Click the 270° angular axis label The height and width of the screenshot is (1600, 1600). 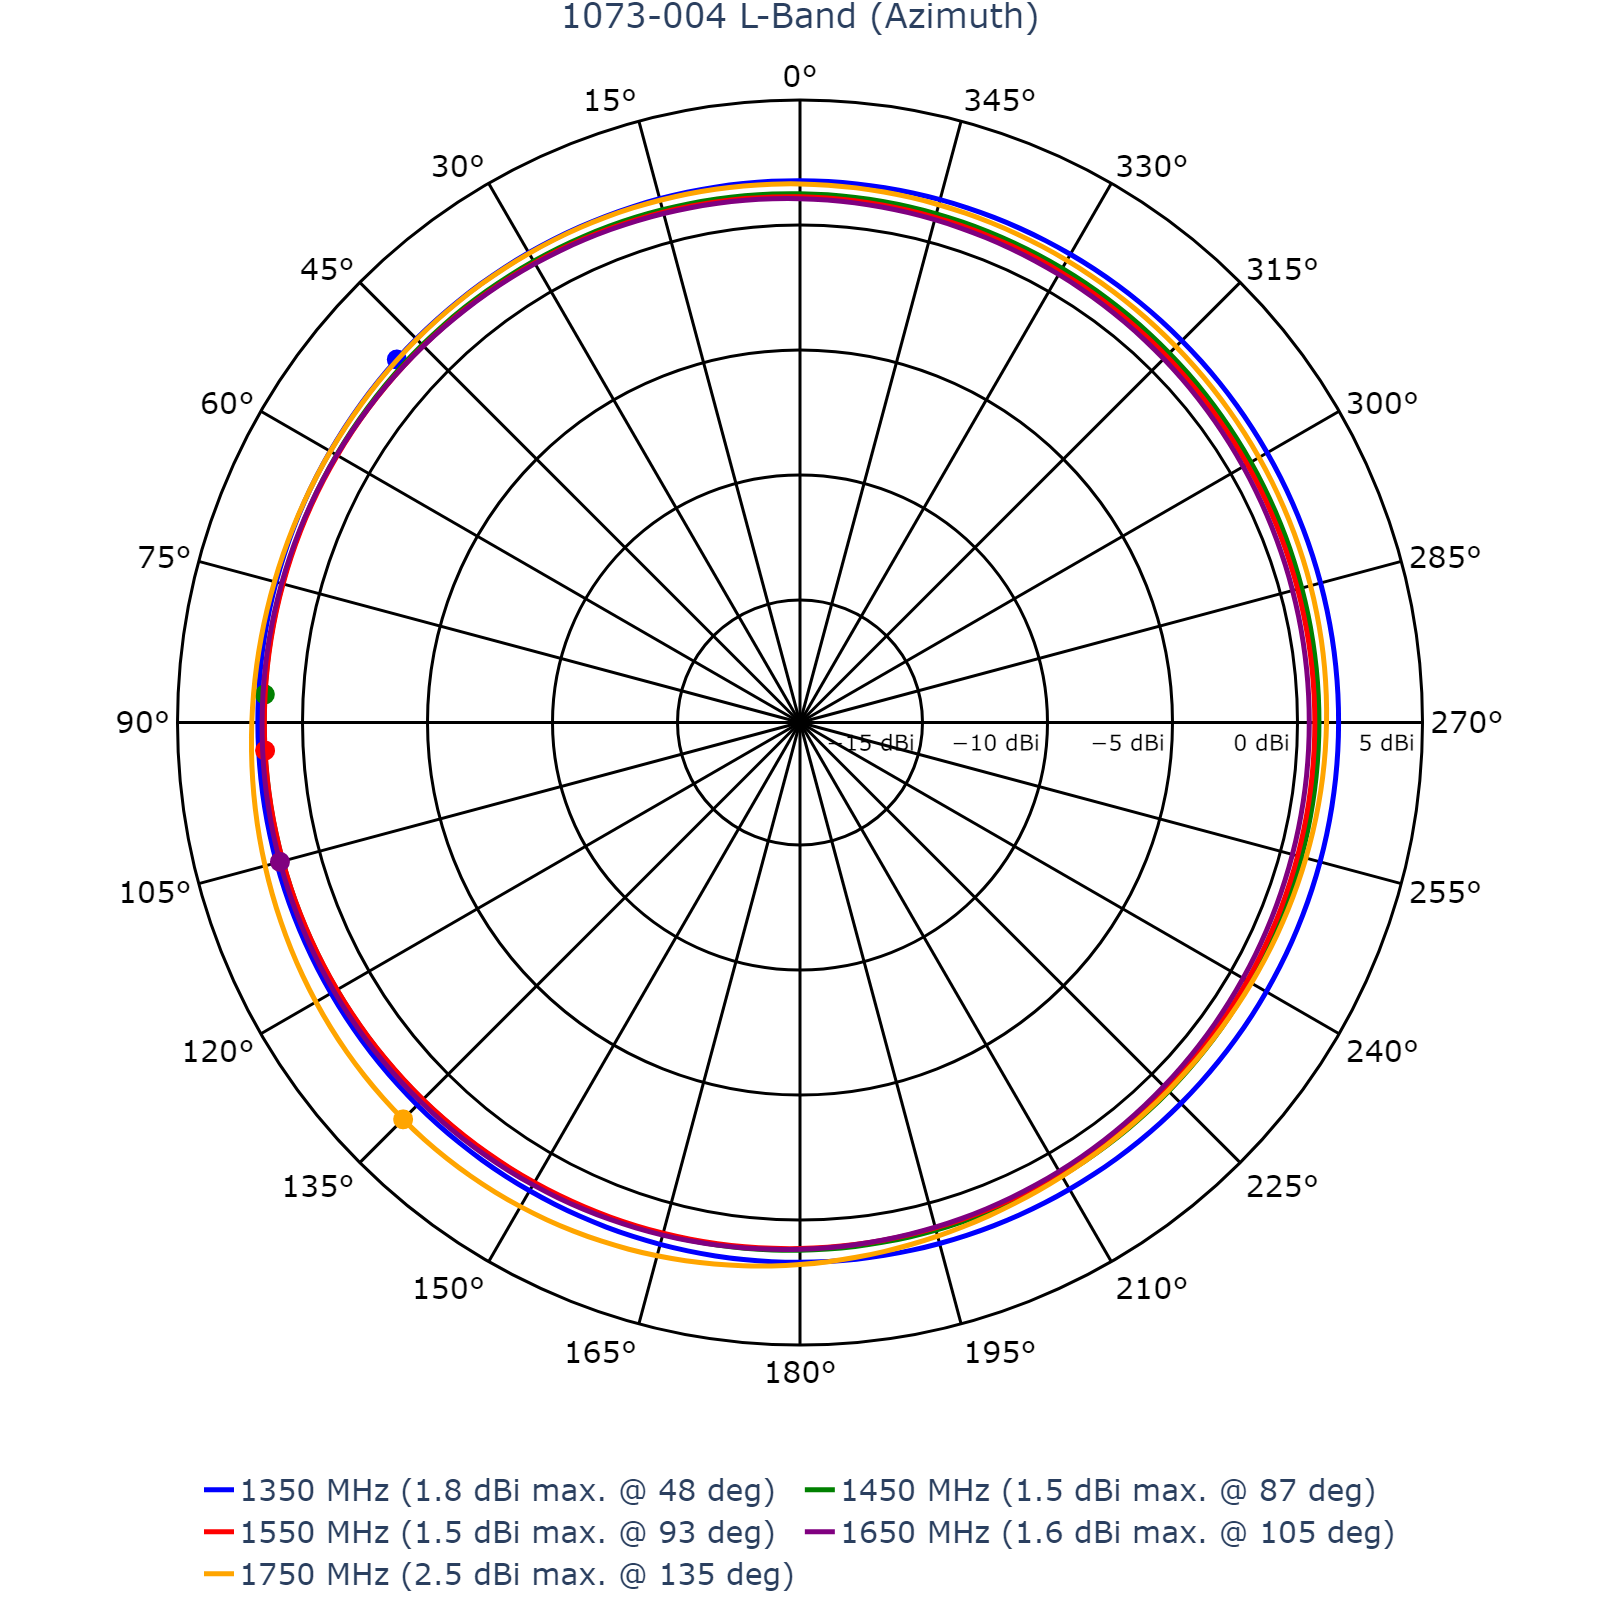click(1467, 722)
